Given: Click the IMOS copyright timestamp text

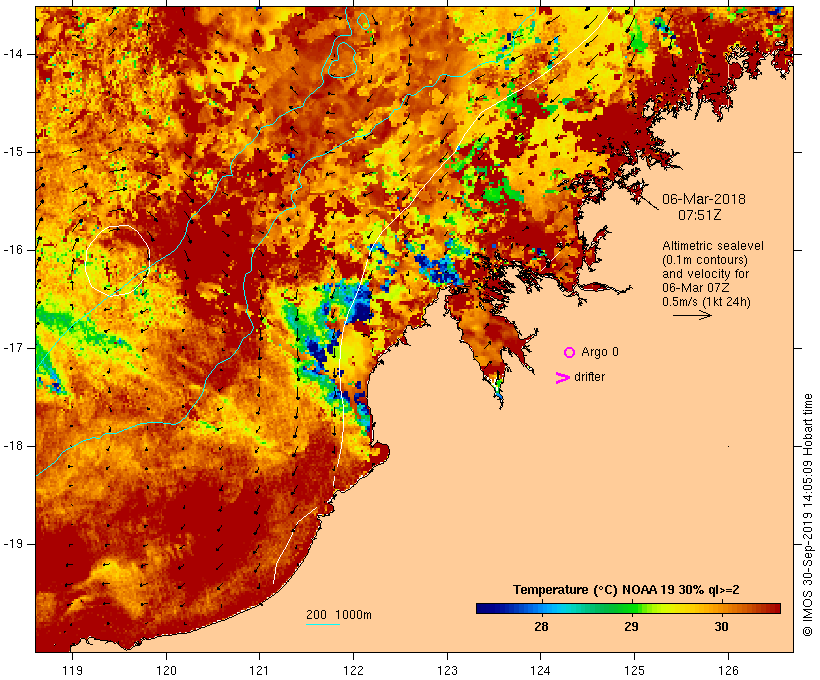Looking at the screenshot, I should pos(807,515).
